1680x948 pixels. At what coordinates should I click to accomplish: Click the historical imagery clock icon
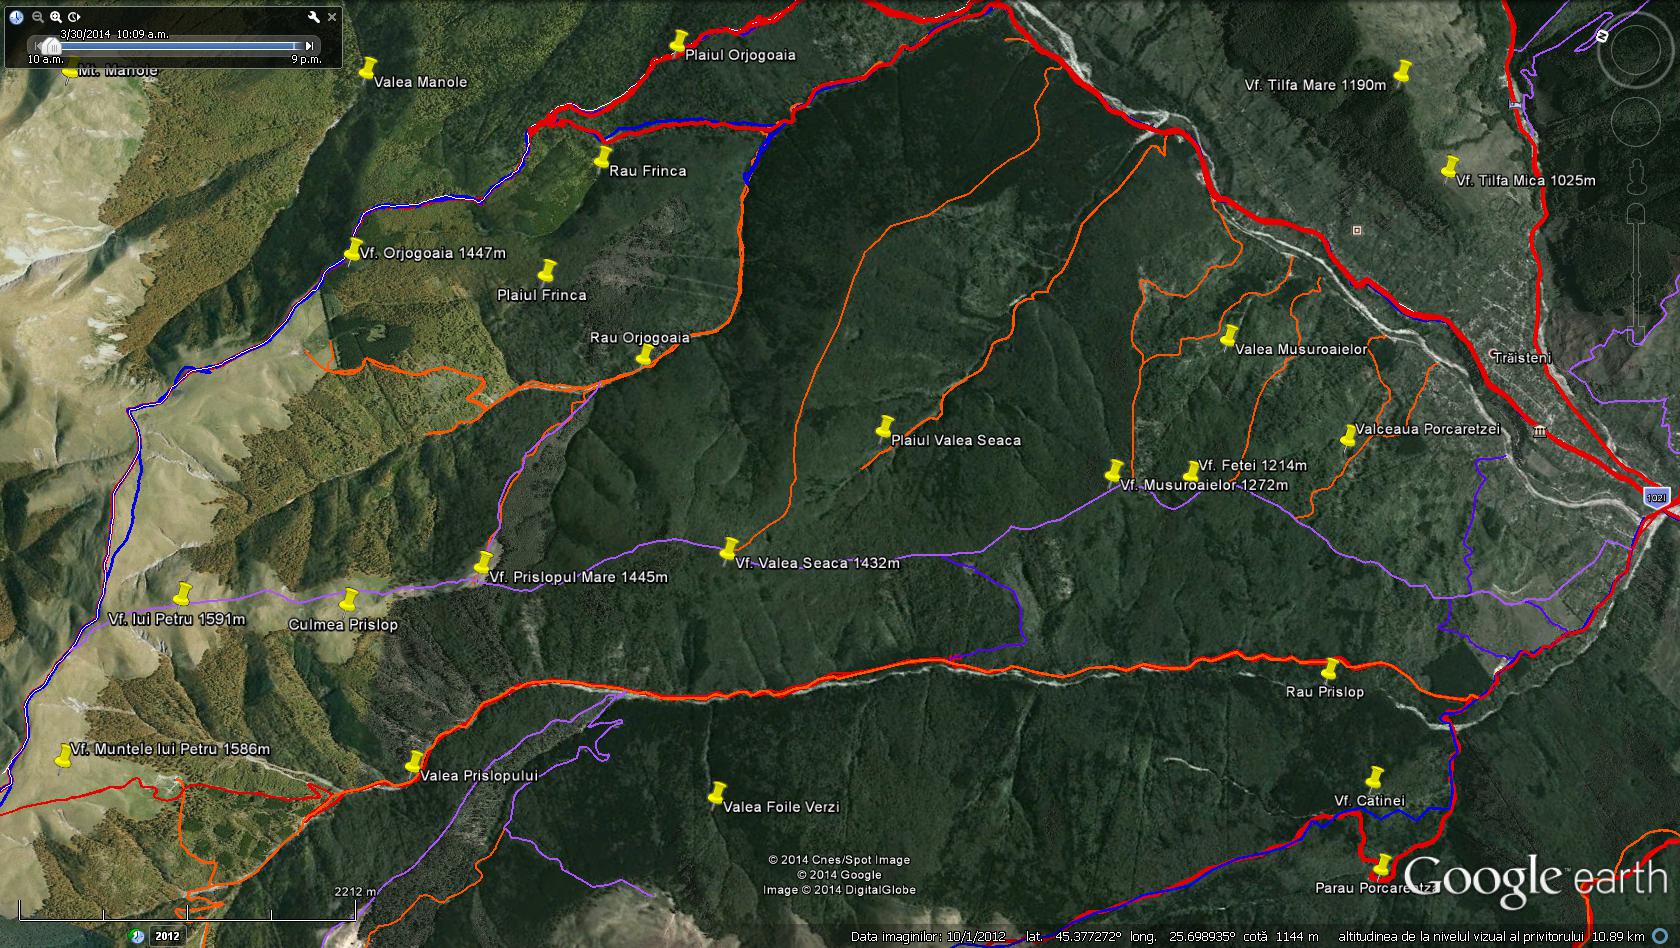[17, 17]
